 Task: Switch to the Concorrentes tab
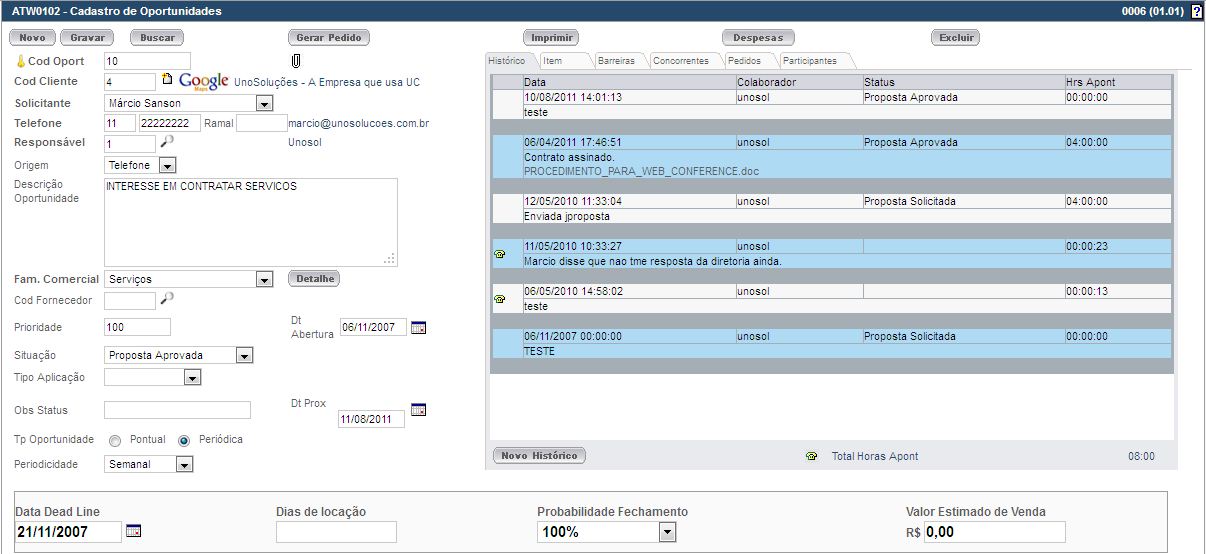(680, 61)
